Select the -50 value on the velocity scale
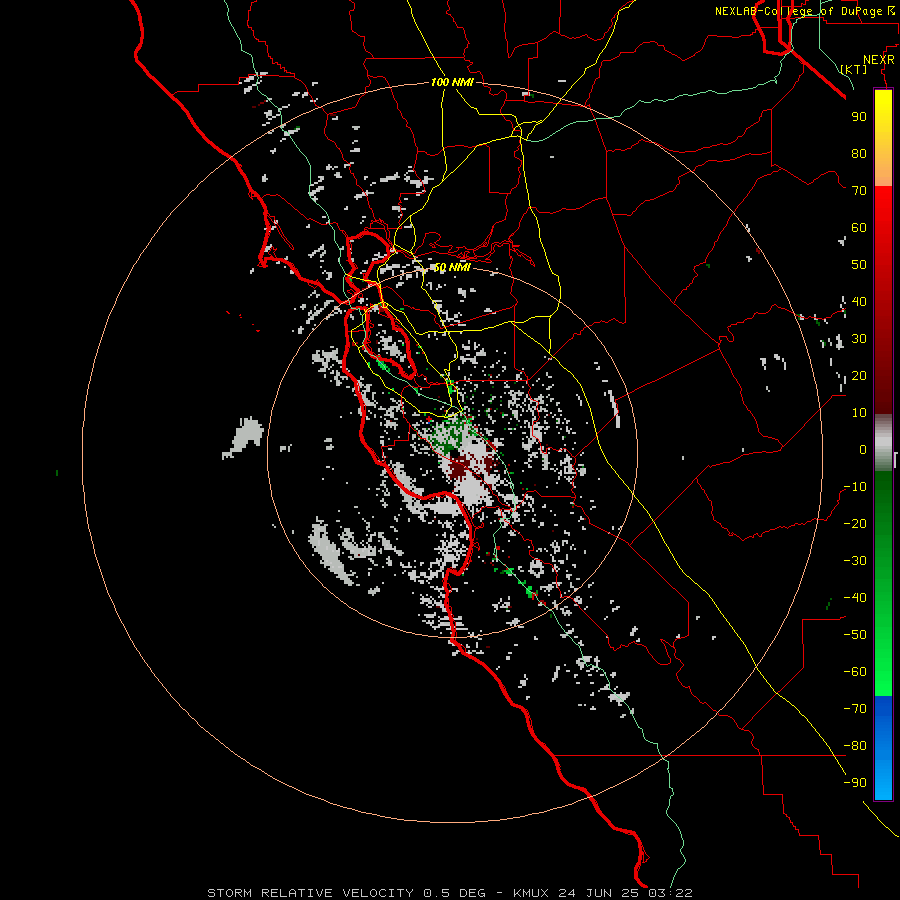 (x=855, y=635)
